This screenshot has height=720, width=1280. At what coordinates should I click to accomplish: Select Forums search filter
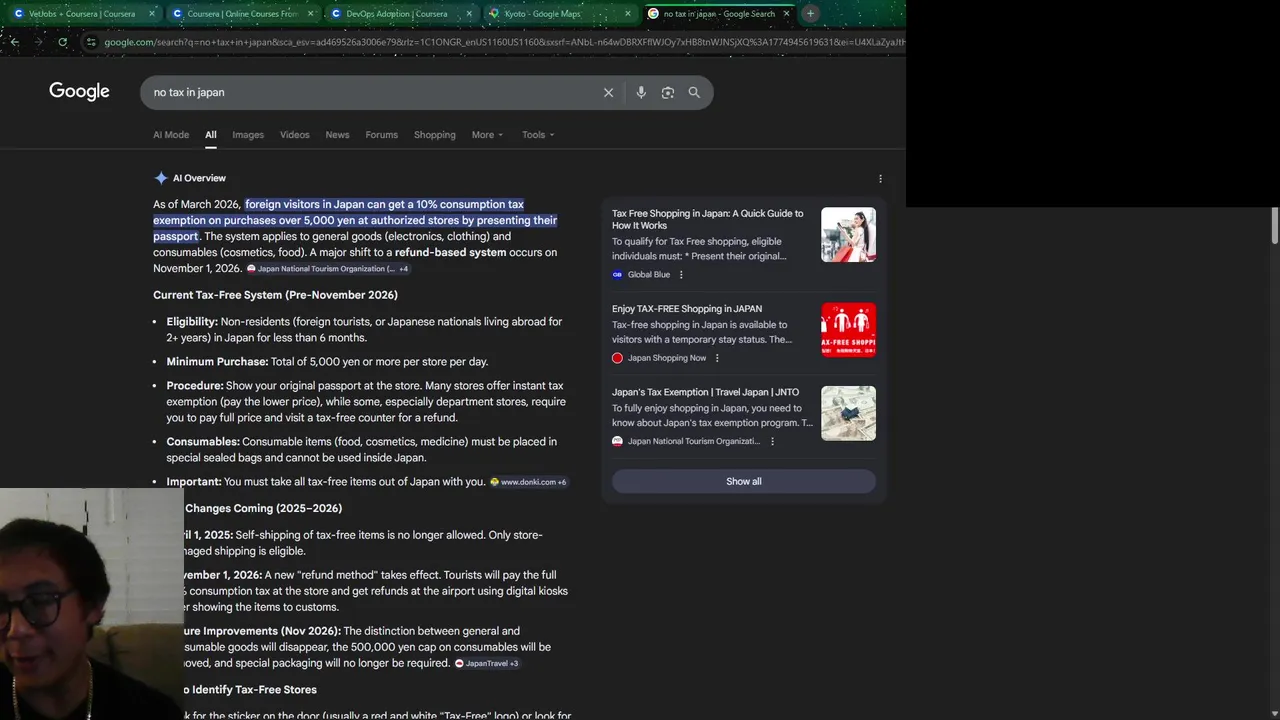click(381, 135)
